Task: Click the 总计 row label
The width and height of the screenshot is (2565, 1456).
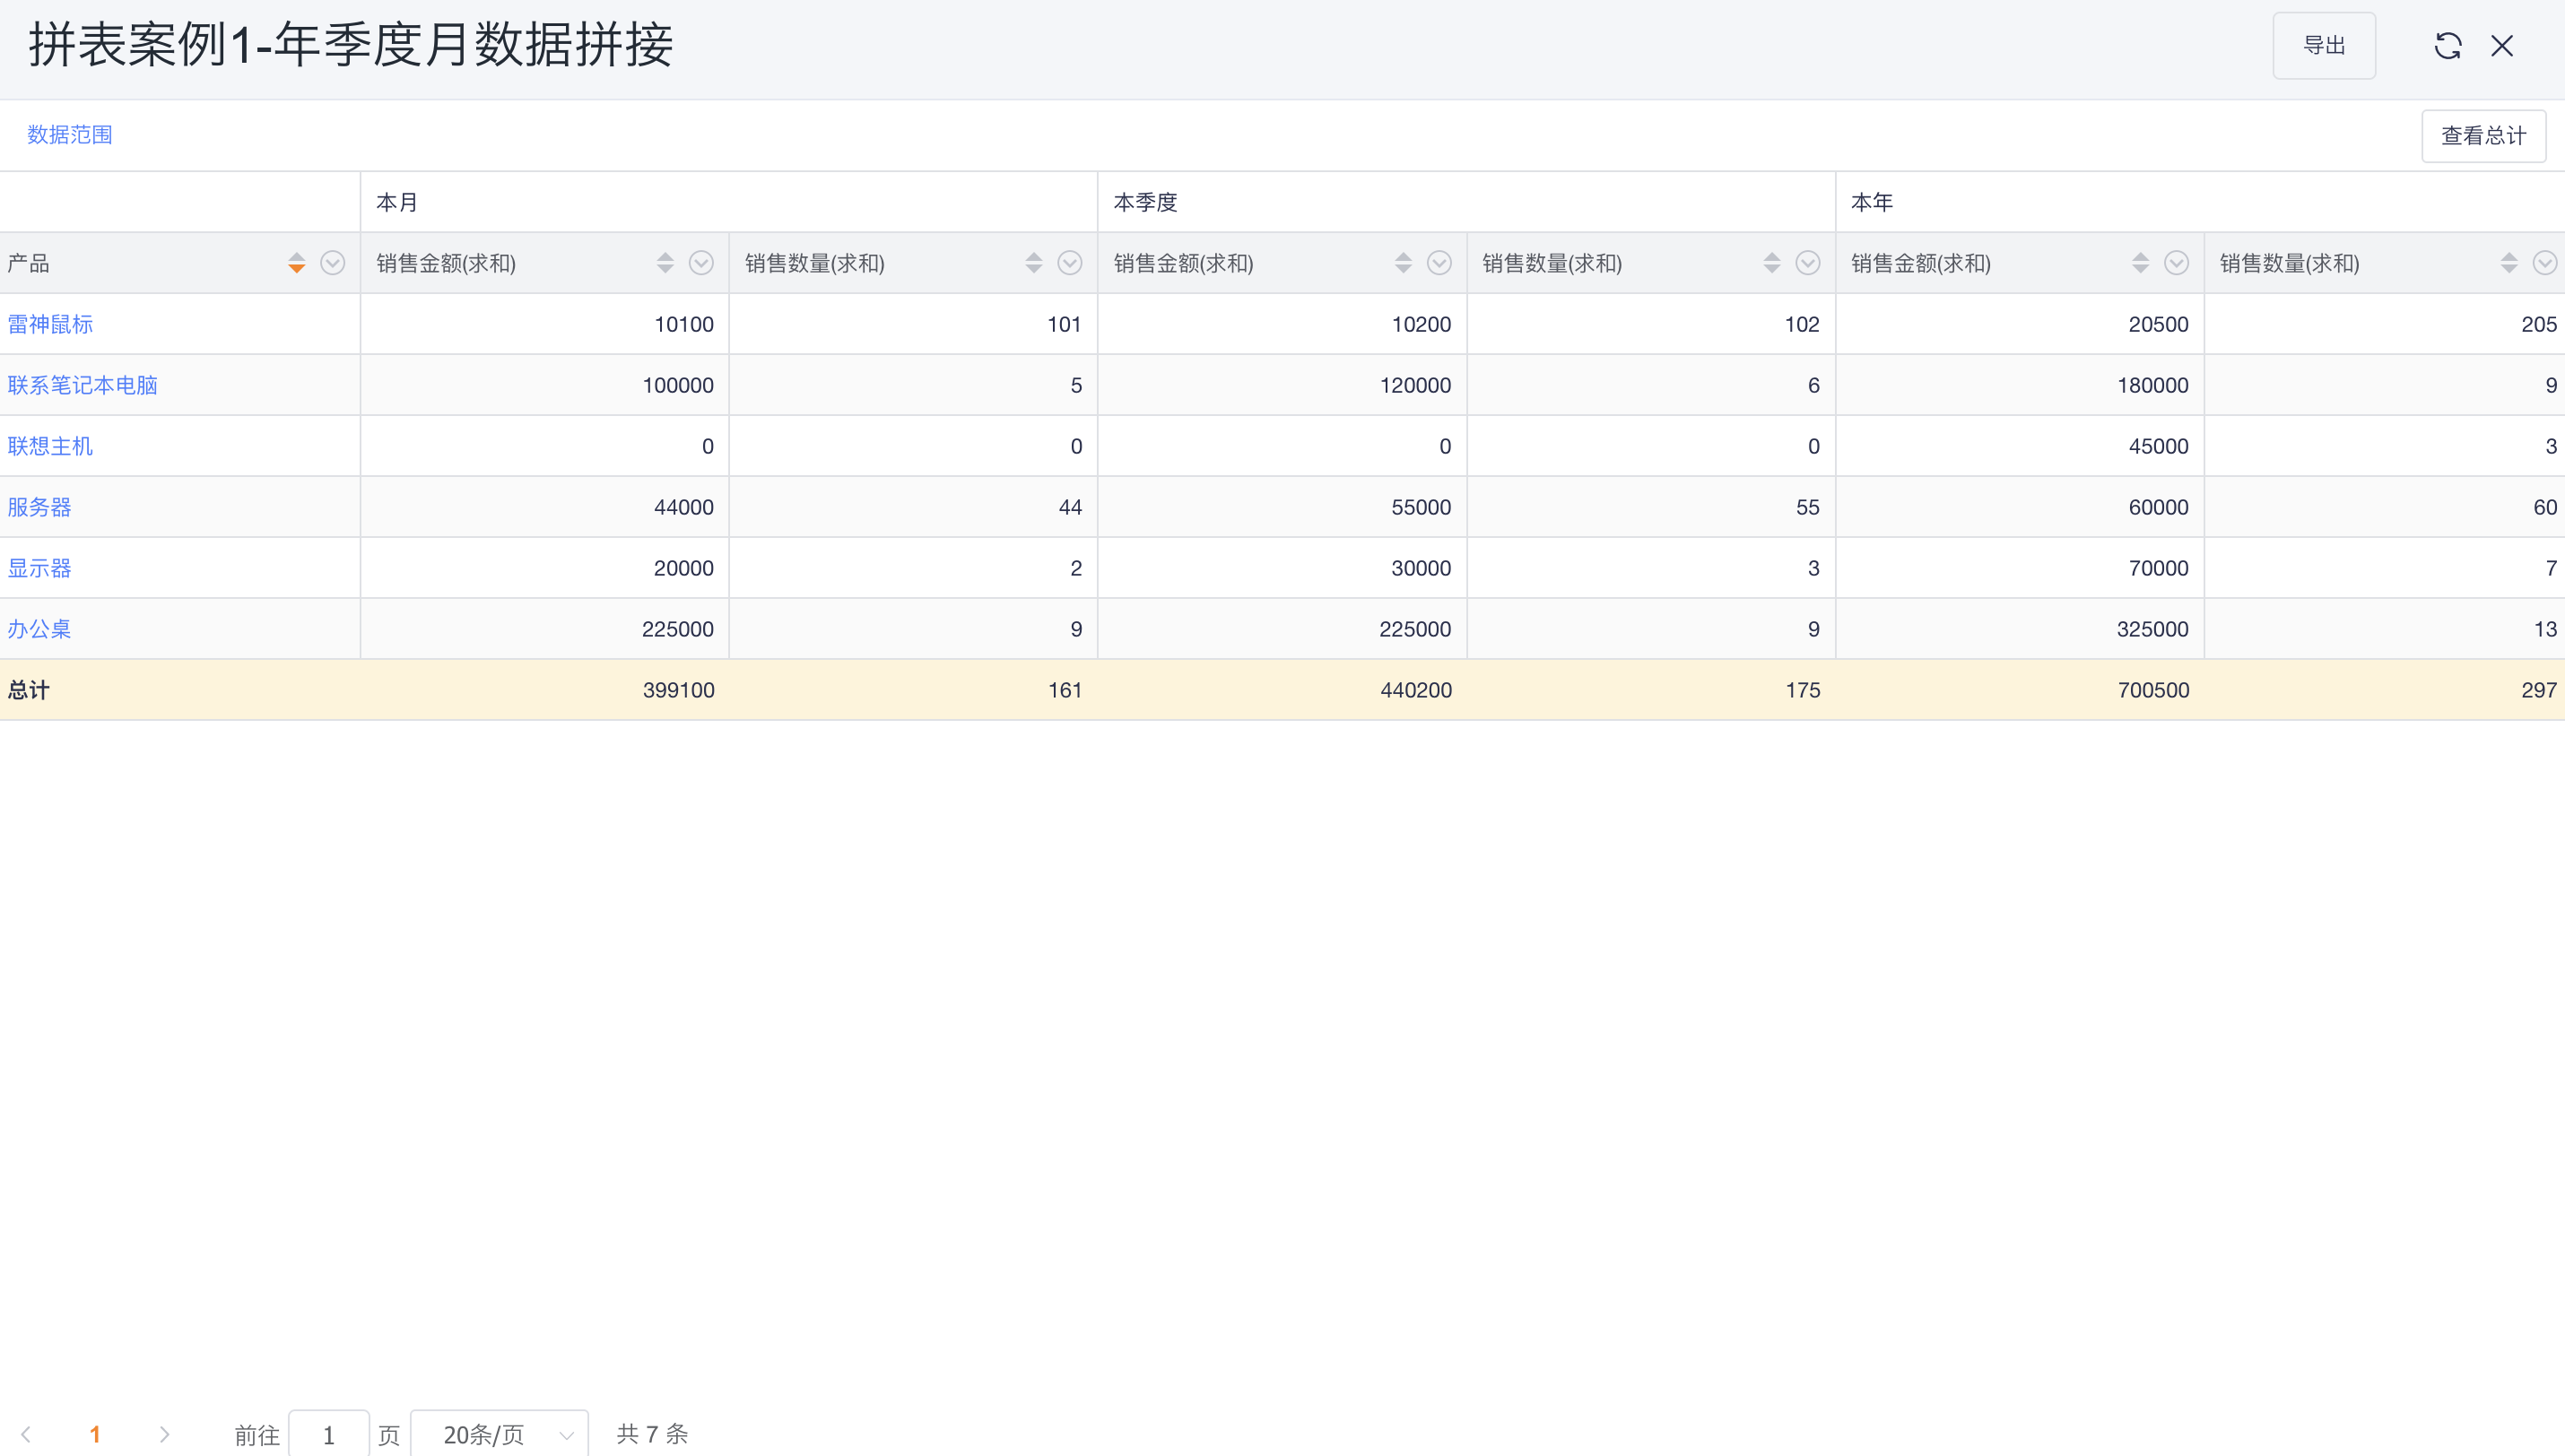Action: click(28, 690)
